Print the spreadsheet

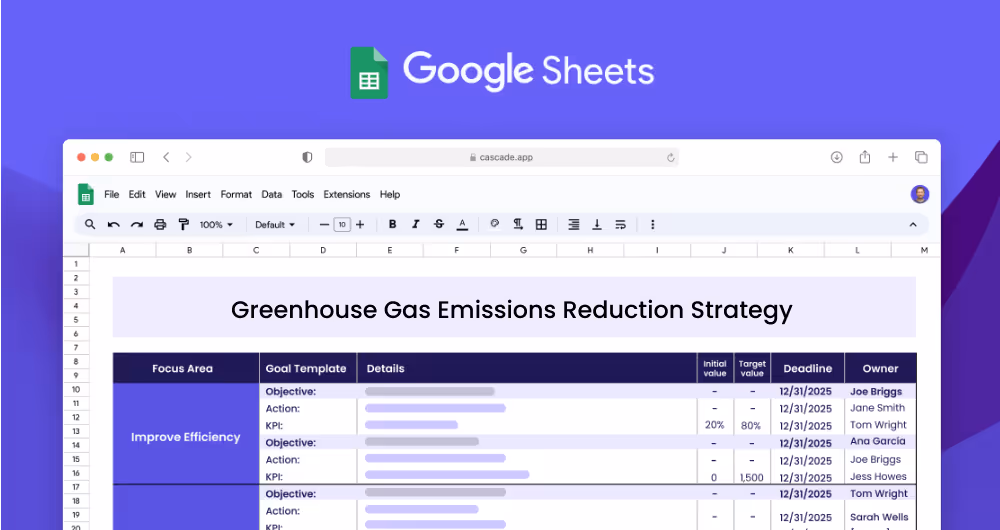coord(160,225)
